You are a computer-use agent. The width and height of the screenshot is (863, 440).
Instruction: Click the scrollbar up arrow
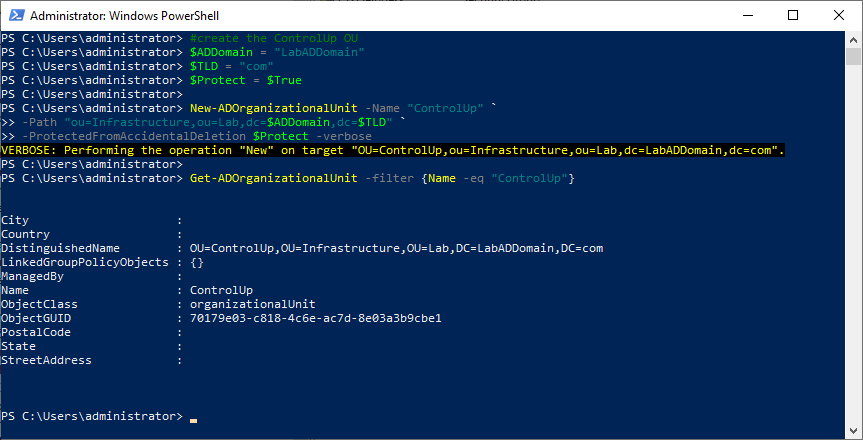click(x=853, y=39)
